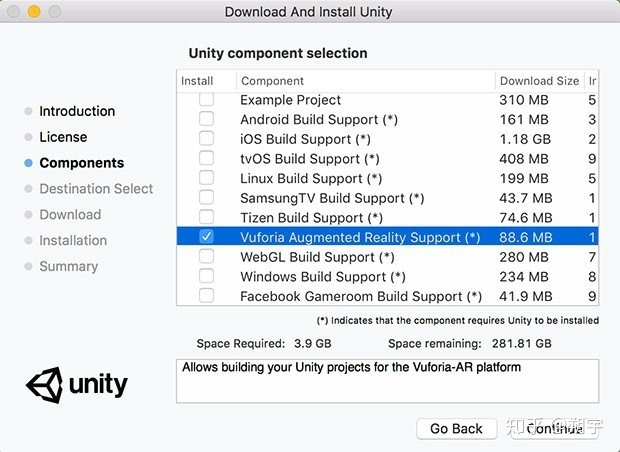
Task: Select the Components step in sidebar
Action: point(81,163)
